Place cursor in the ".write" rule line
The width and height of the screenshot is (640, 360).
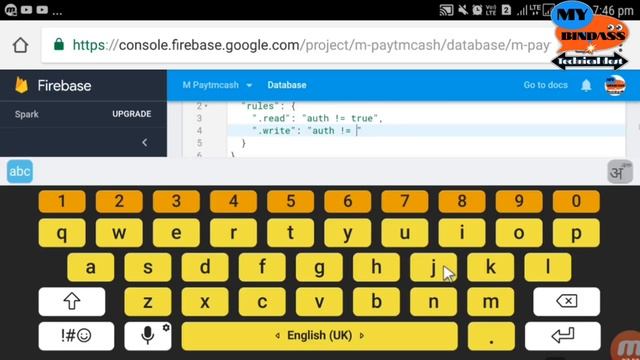[x=307, y=131]
